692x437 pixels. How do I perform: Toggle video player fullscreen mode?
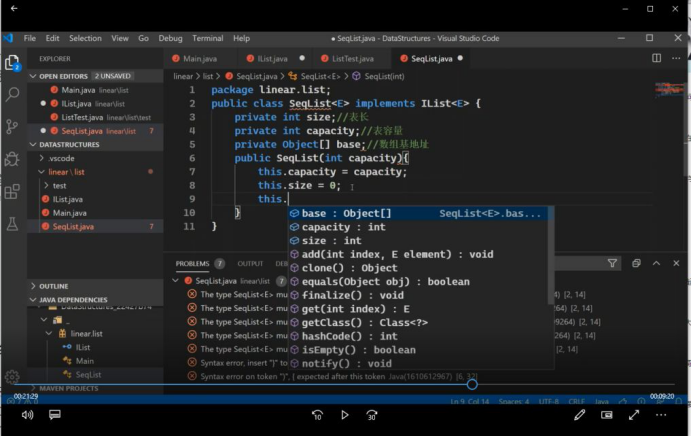tap(634, 415)
